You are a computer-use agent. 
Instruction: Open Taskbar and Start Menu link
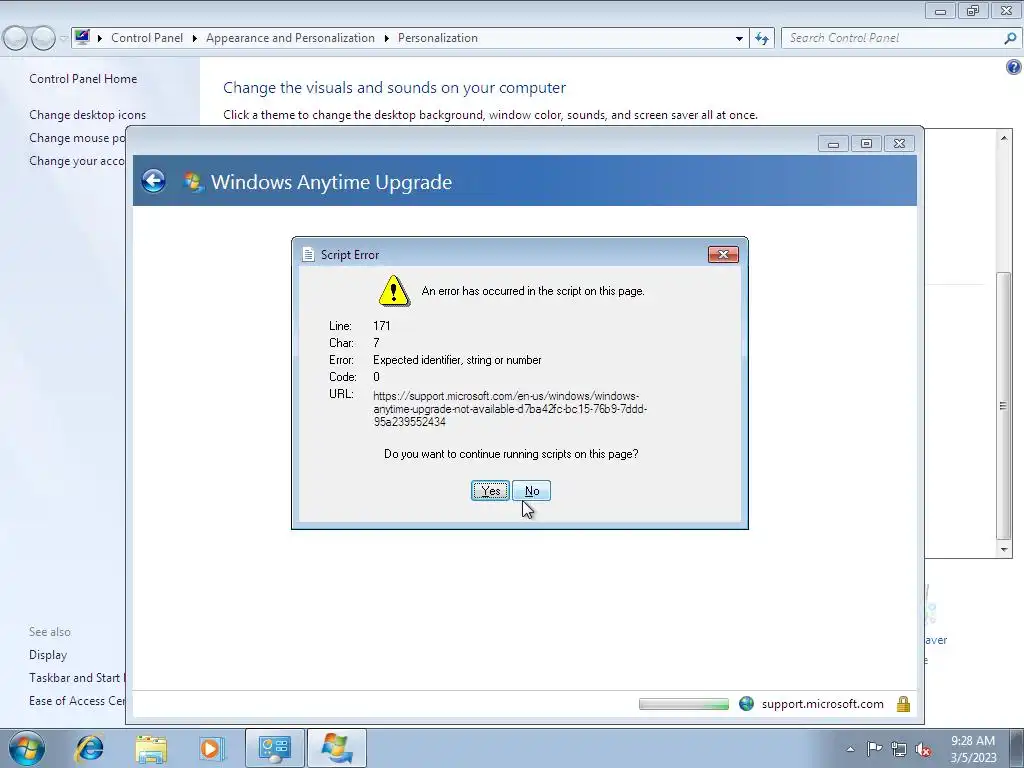77,678
